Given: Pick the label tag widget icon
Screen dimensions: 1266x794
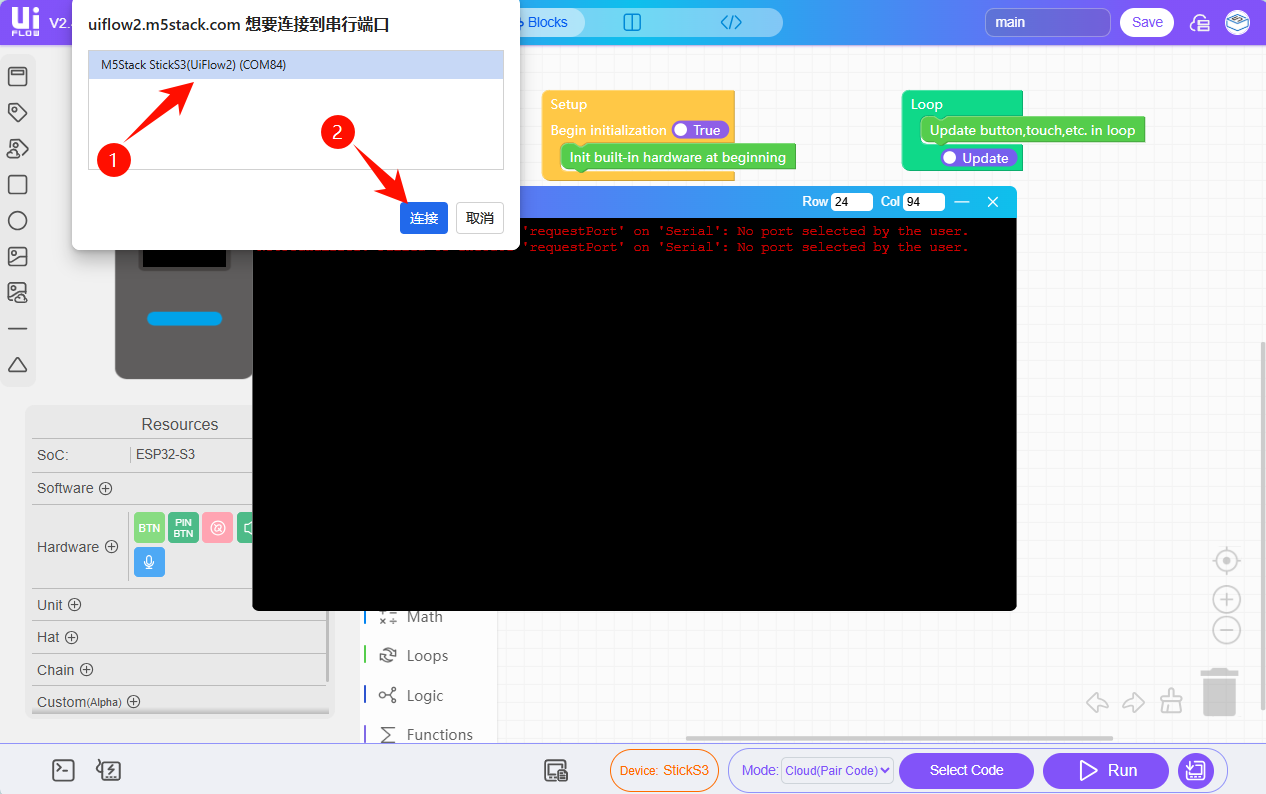Looking at the screenshot, I should point(17,112).
